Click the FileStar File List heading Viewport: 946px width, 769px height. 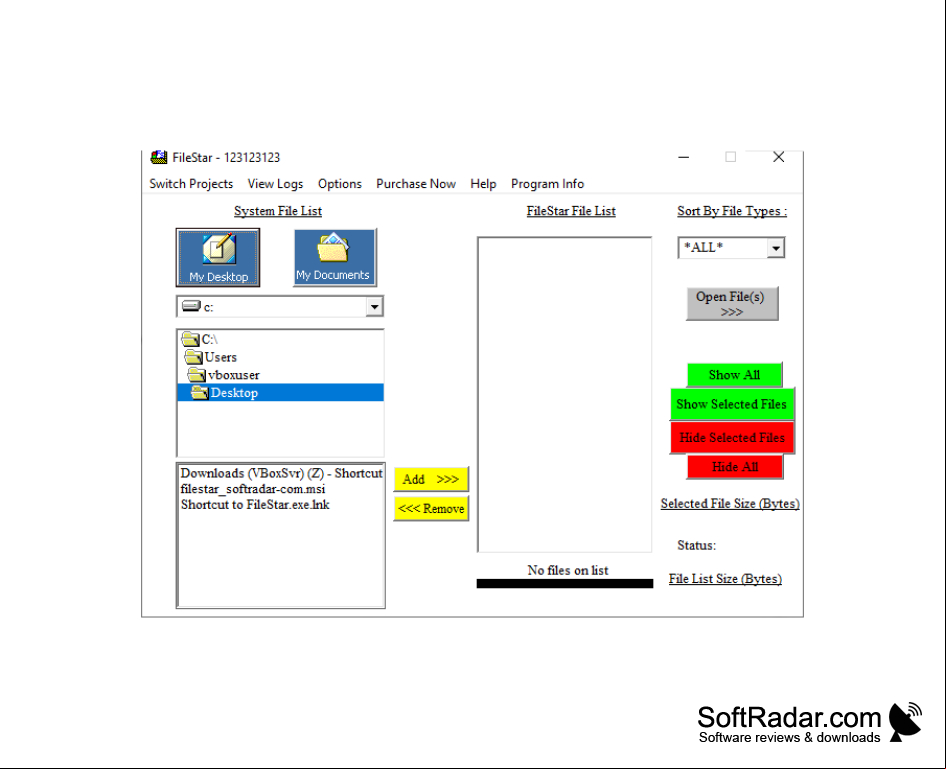tap(571, 210)
